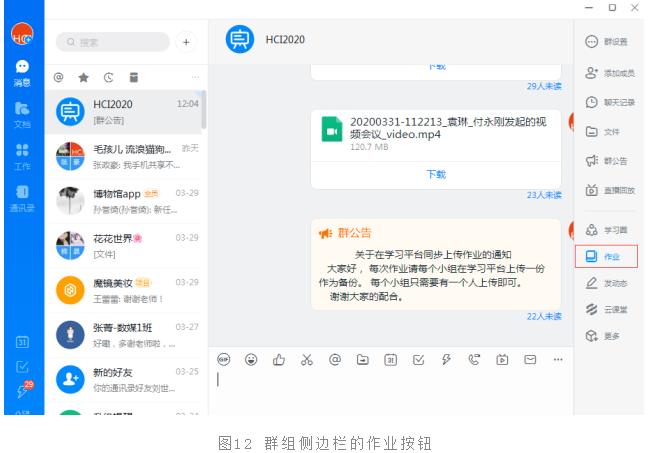The image size is (650, 453).
Task: Open the plus button next to search
Action: tap(186, 42)
